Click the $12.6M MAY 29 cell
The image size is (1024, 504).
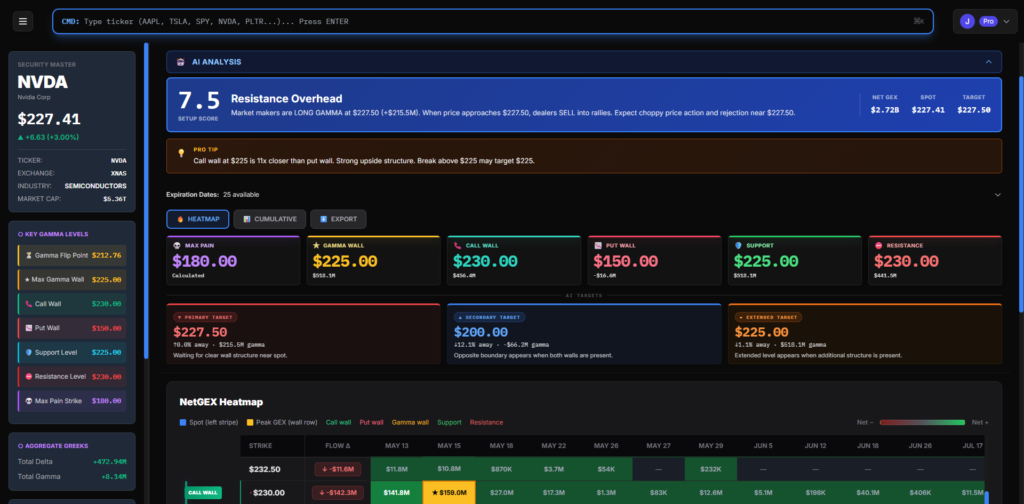(x=711, y=492)
